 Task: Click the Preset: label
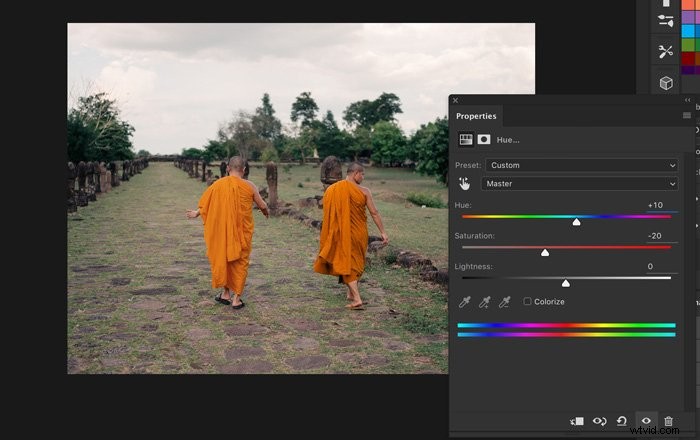(x=468, y=165)
